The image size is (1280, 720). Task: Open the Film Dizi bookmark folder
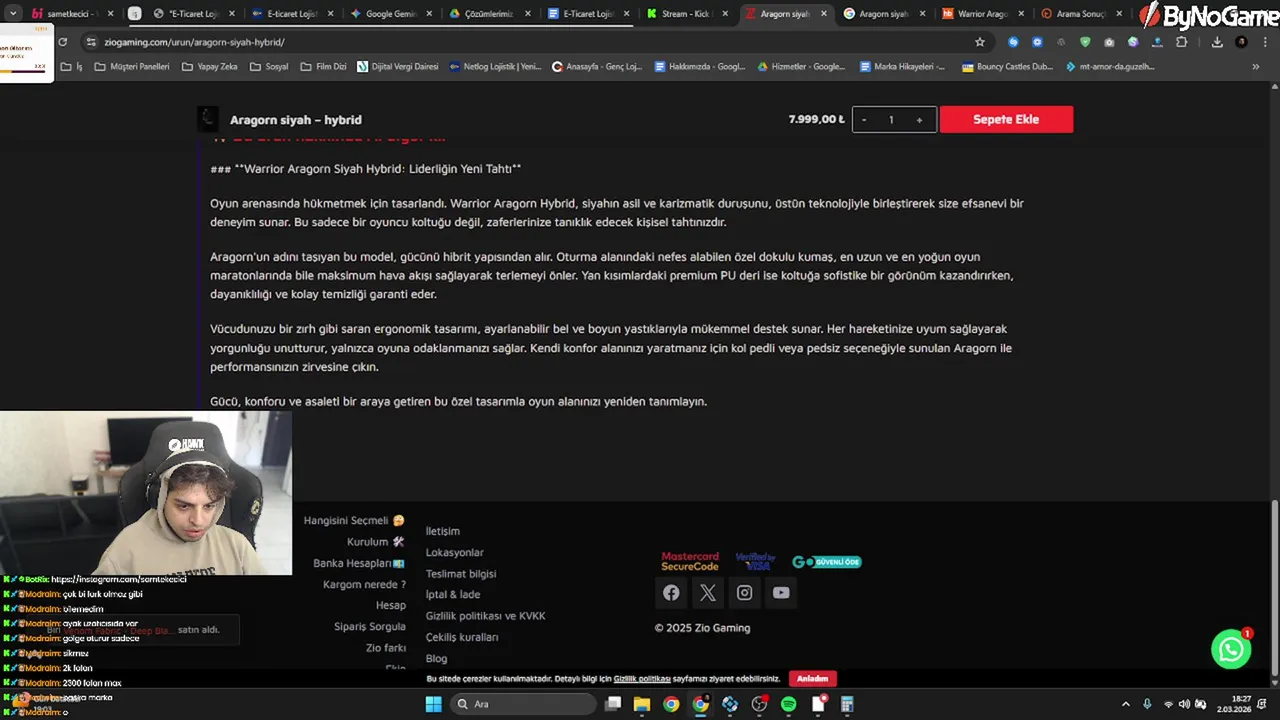323,67
